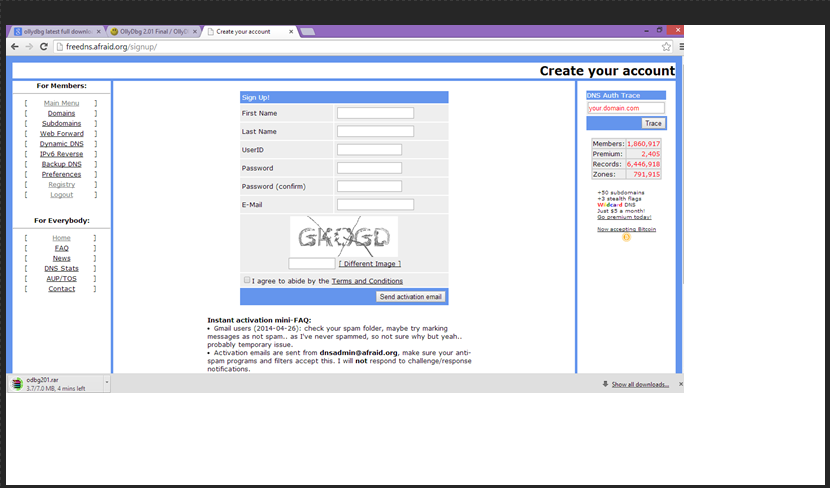Viewport: 830px width, 488px height.
Task: Close the OllyDbg 2.01 Final tab
Action: click(195, 32)
